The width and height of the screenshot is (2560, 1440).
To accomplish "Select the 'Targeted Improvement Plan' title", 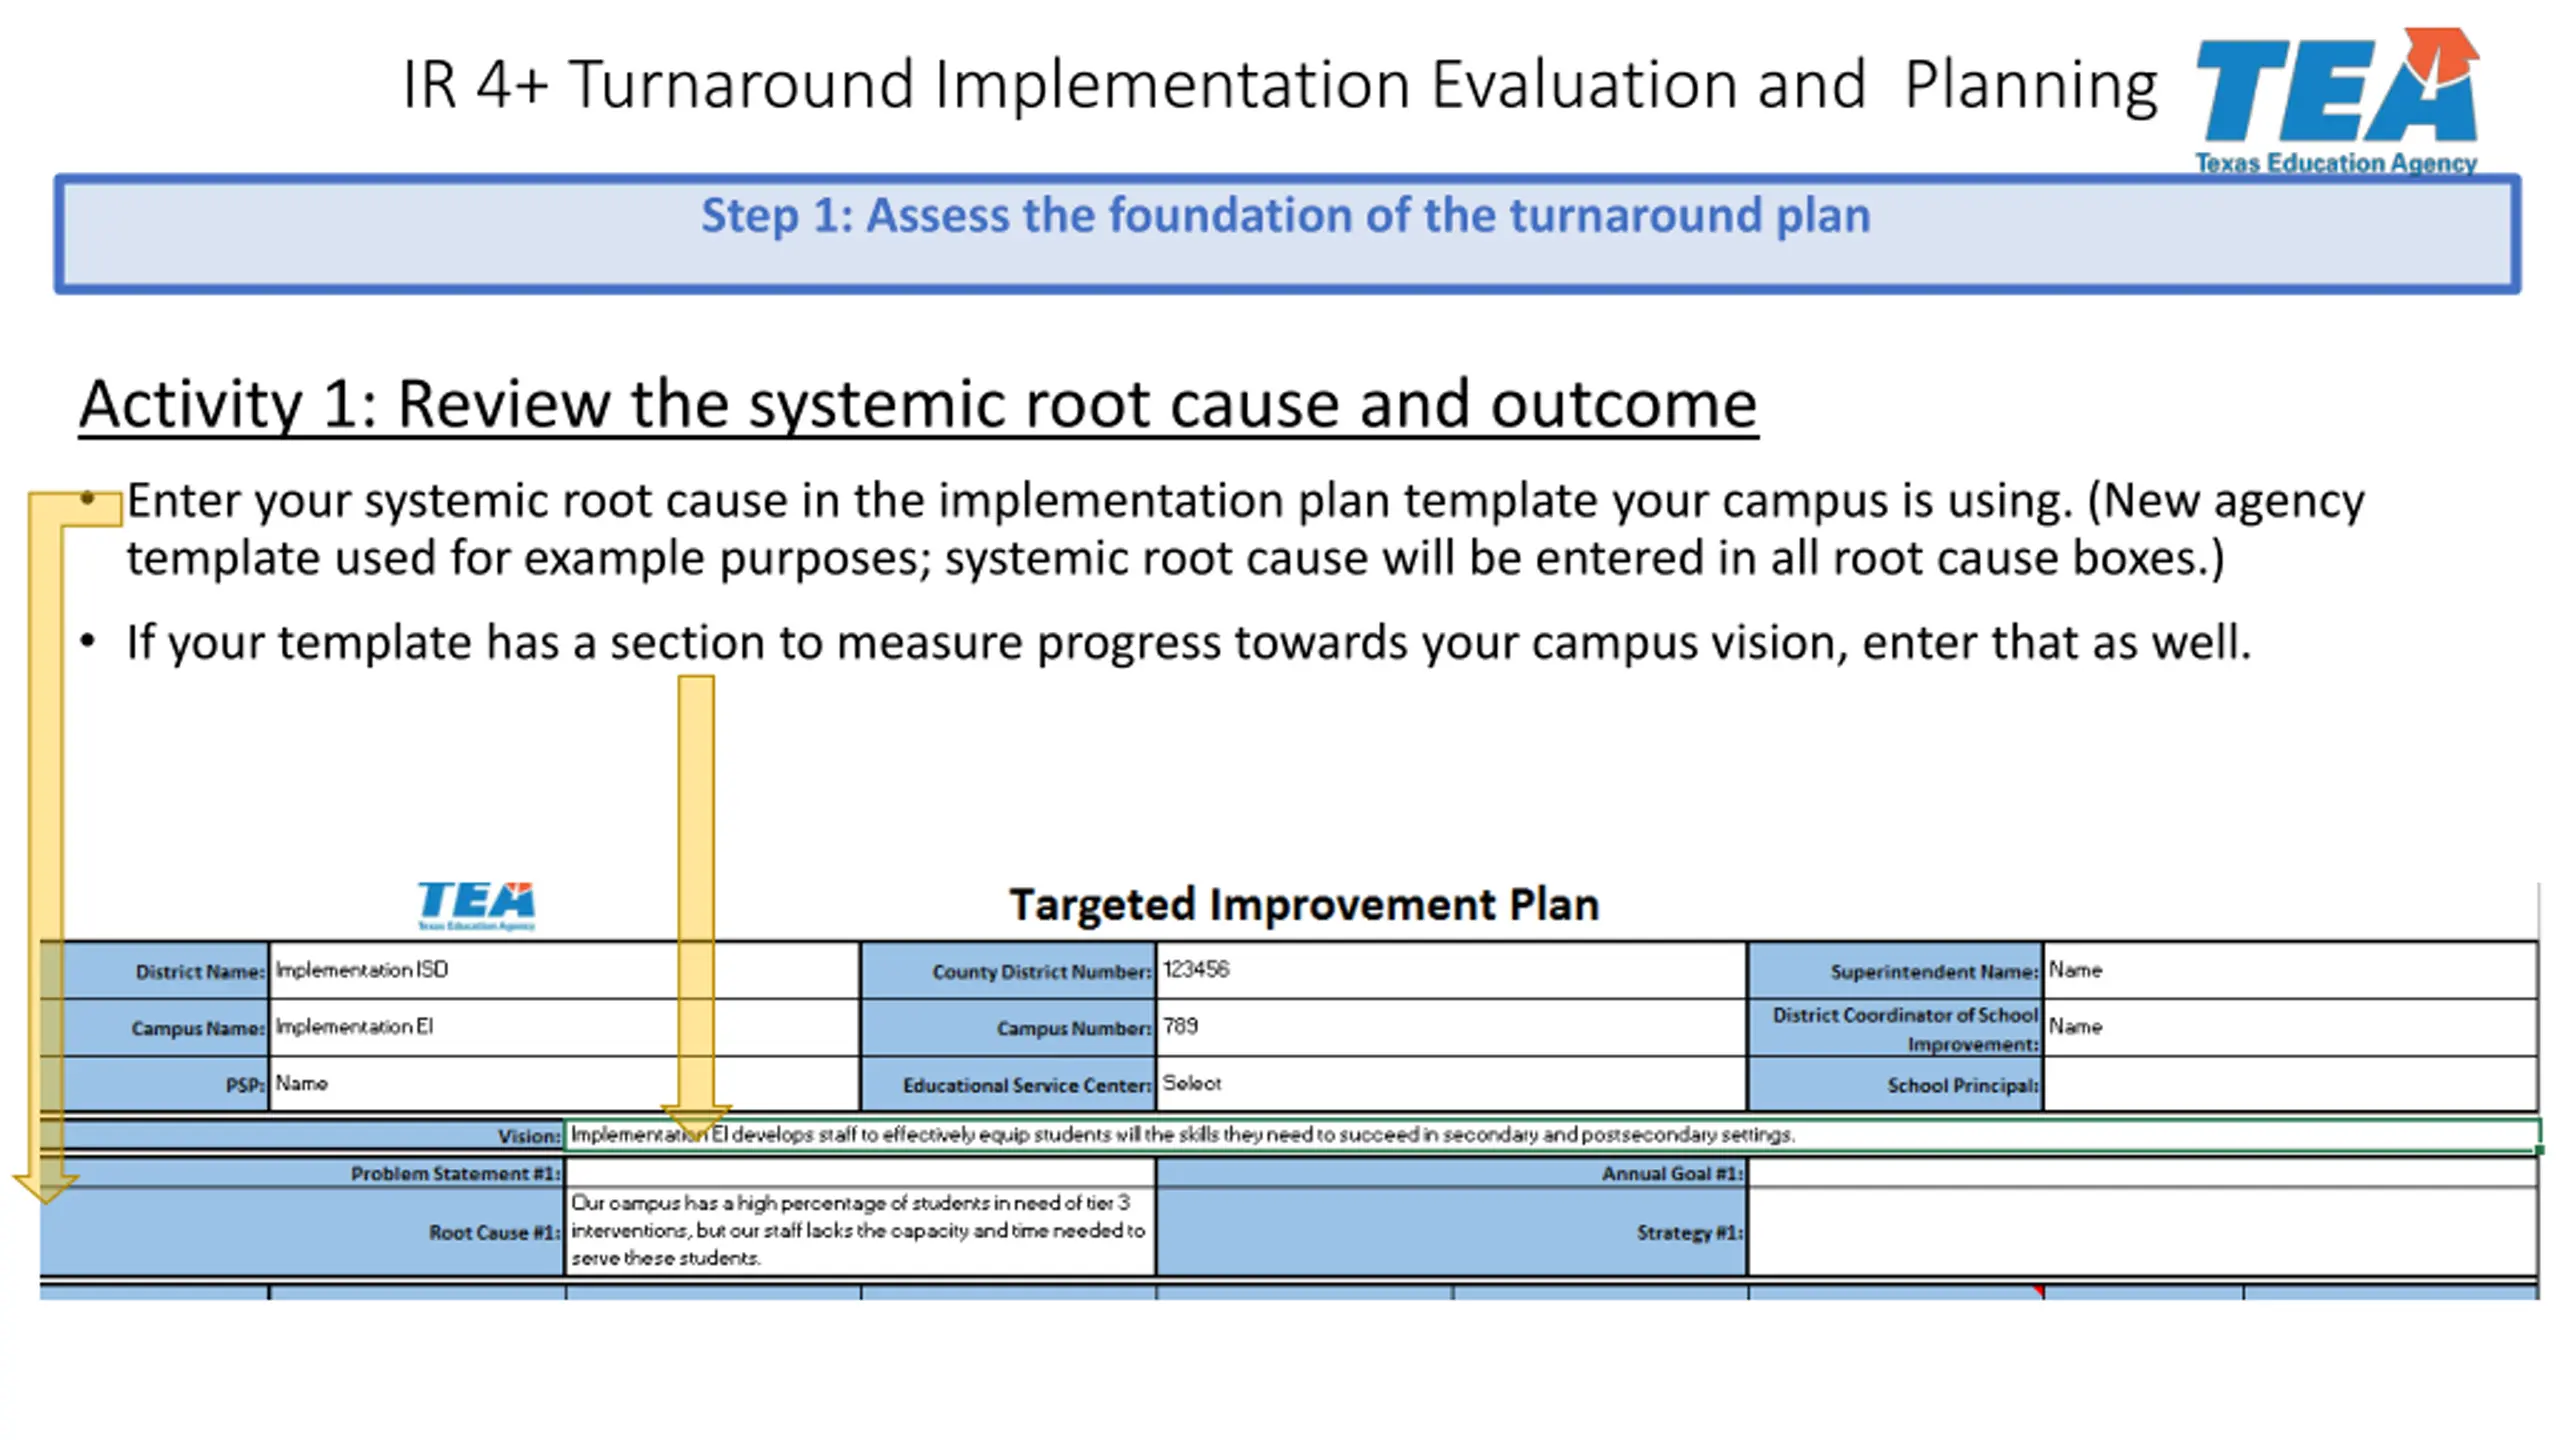I will coord(1304,905).
